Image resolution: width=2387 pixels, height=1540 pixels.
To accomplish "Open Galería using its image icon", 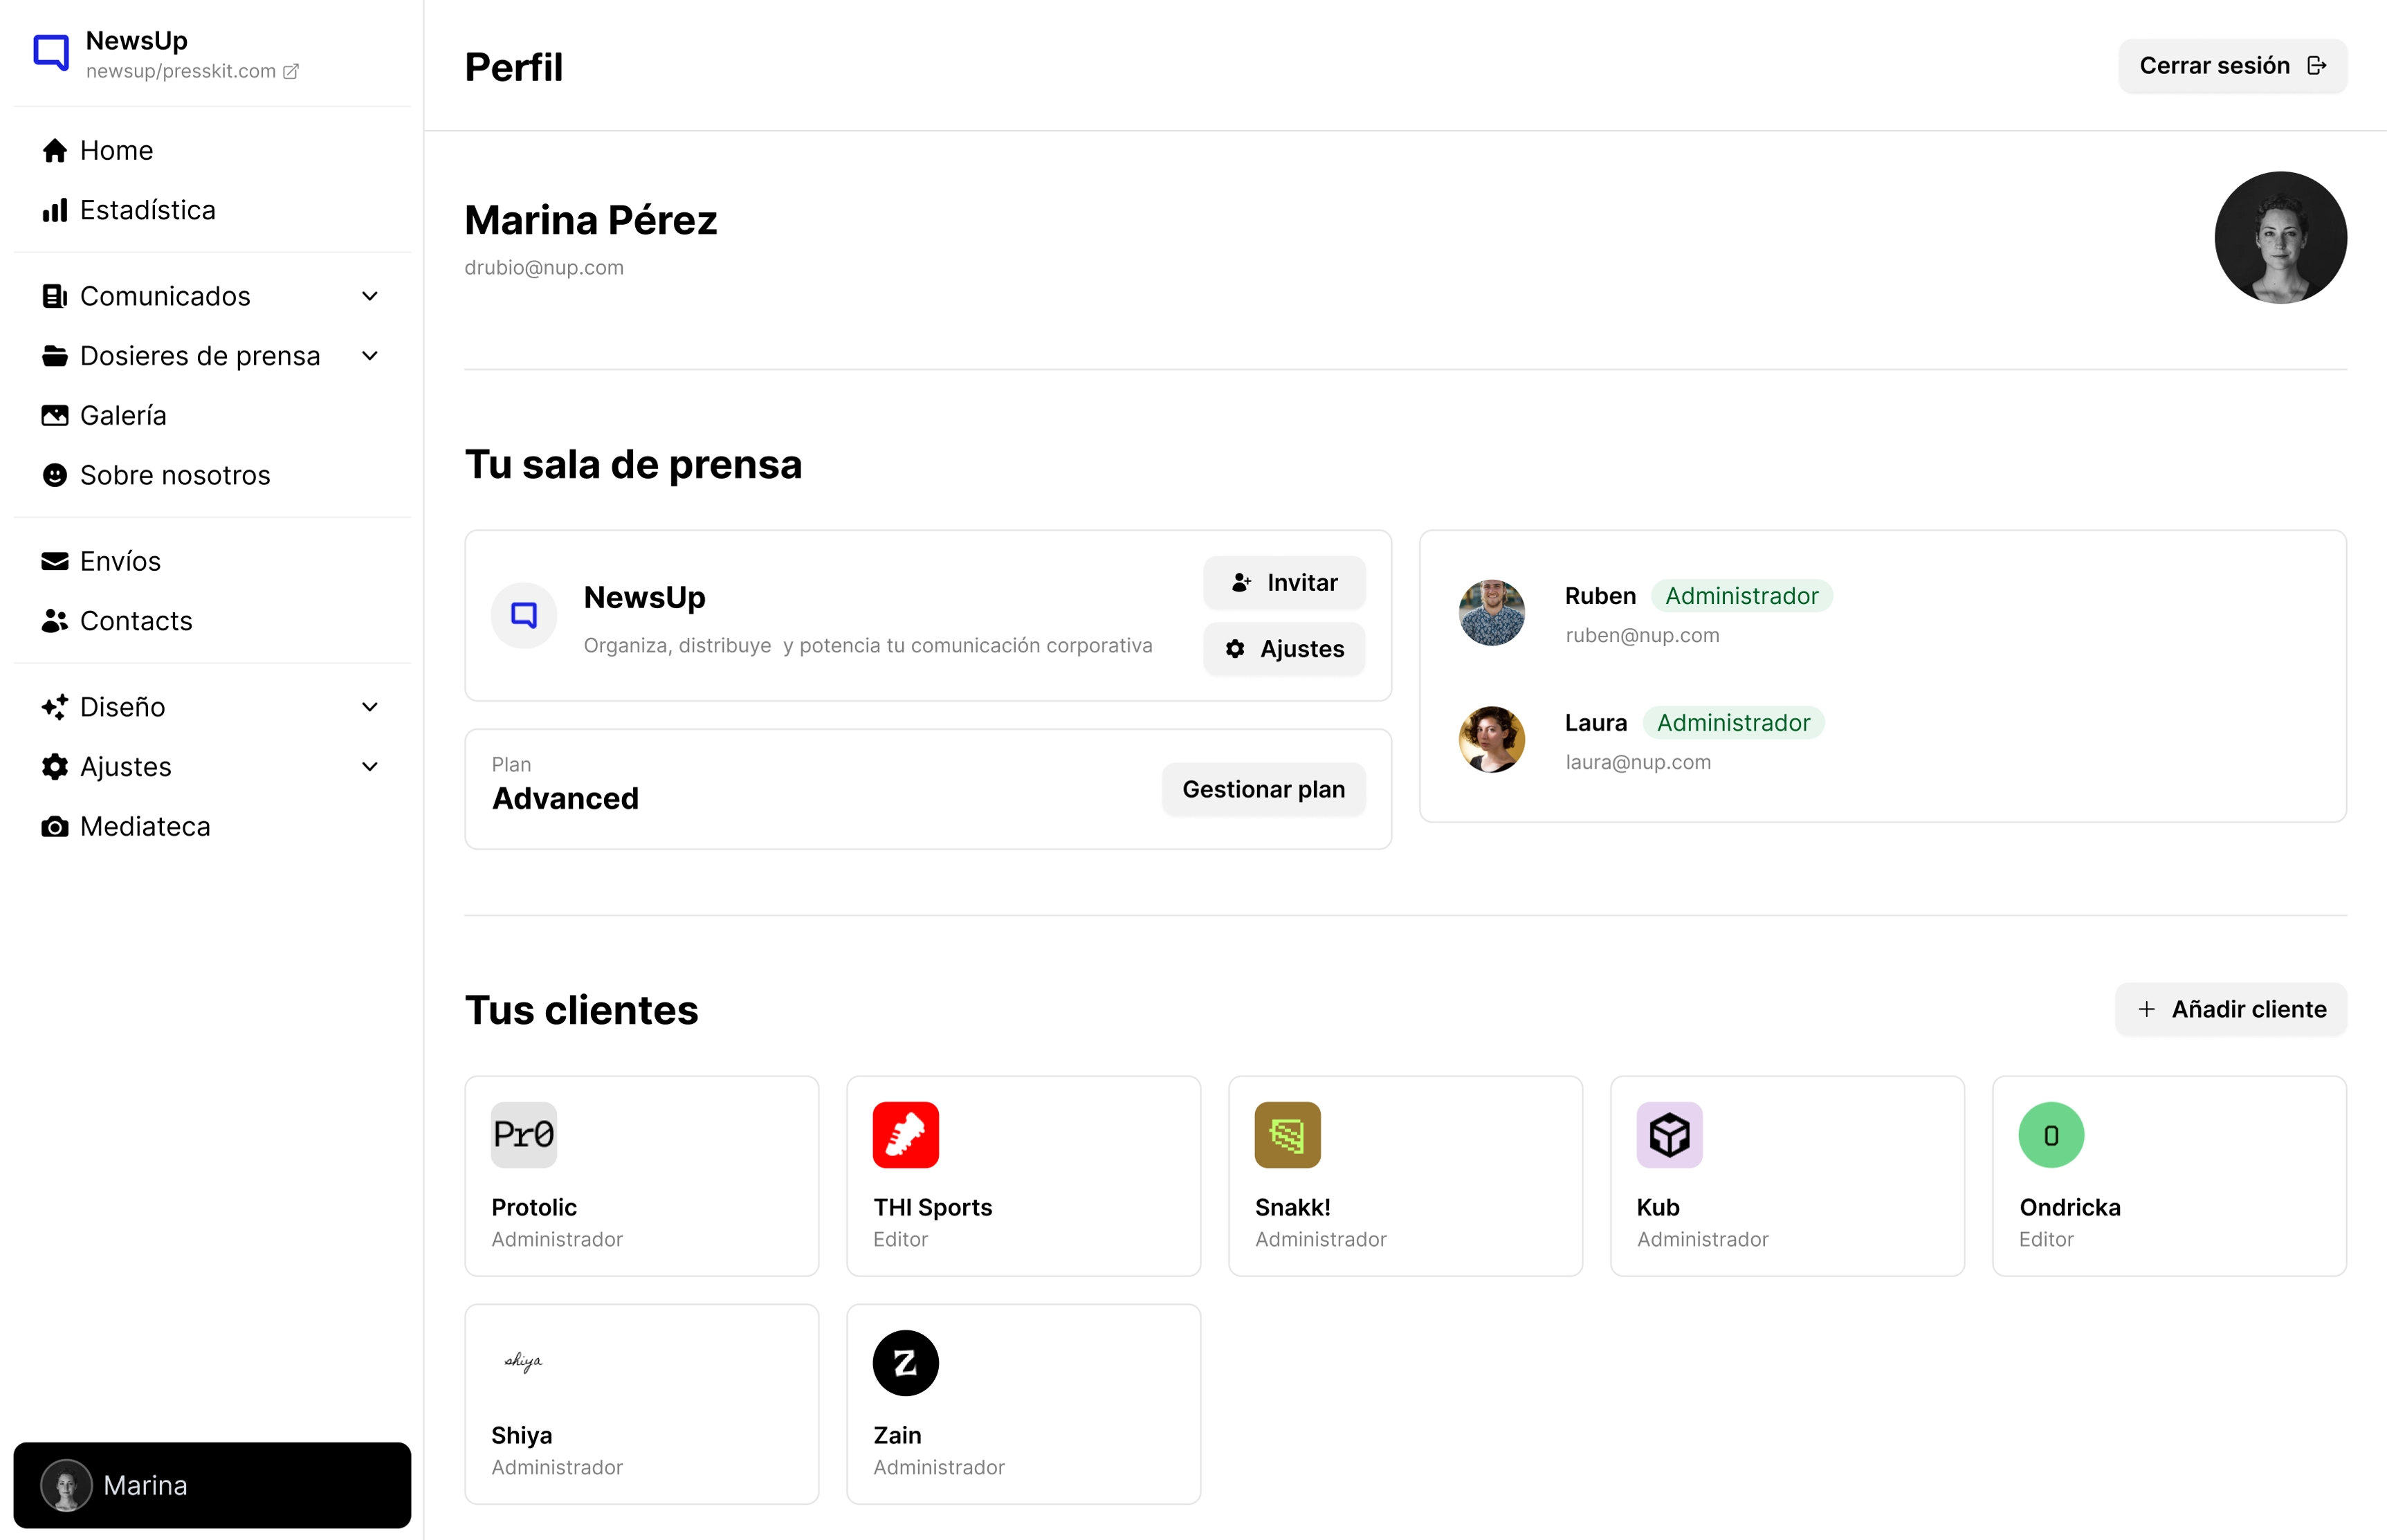I will (x=55, y=415).
